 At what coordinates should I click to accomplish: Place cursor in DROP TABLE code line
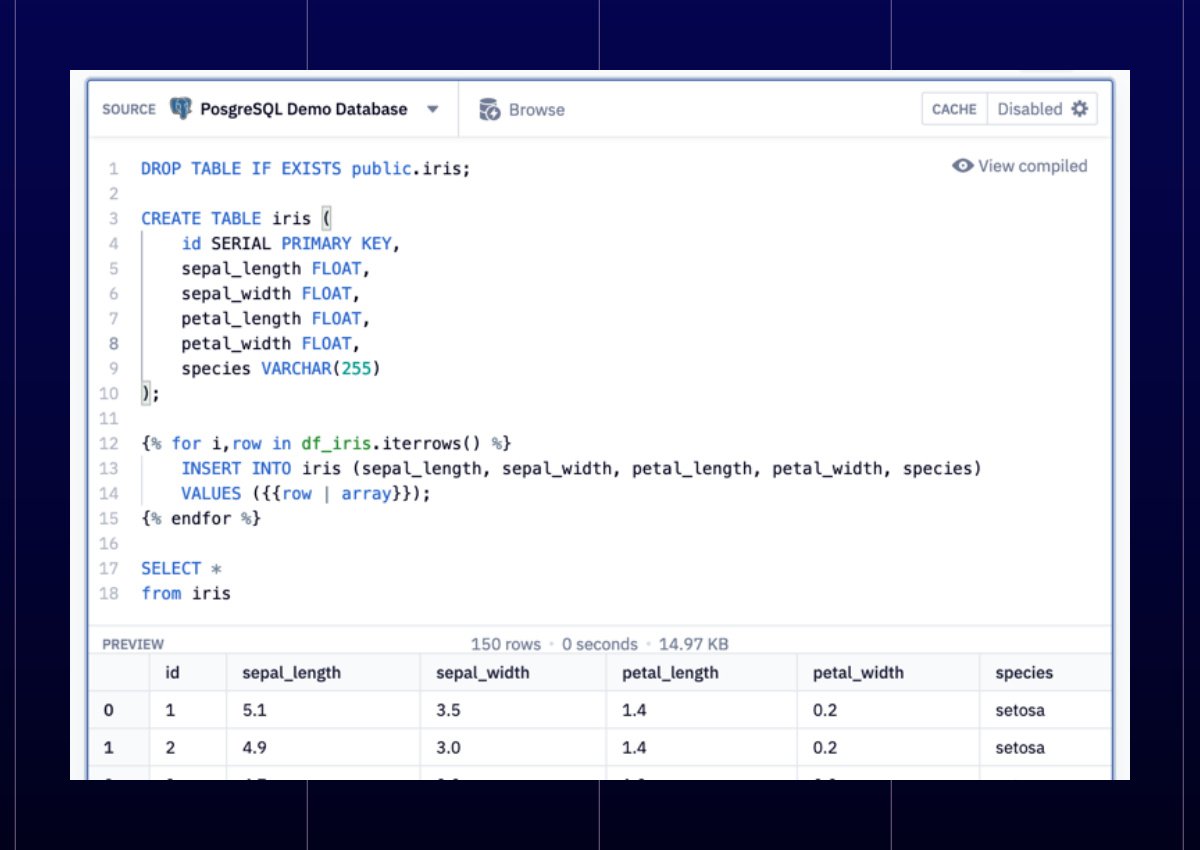305,169
